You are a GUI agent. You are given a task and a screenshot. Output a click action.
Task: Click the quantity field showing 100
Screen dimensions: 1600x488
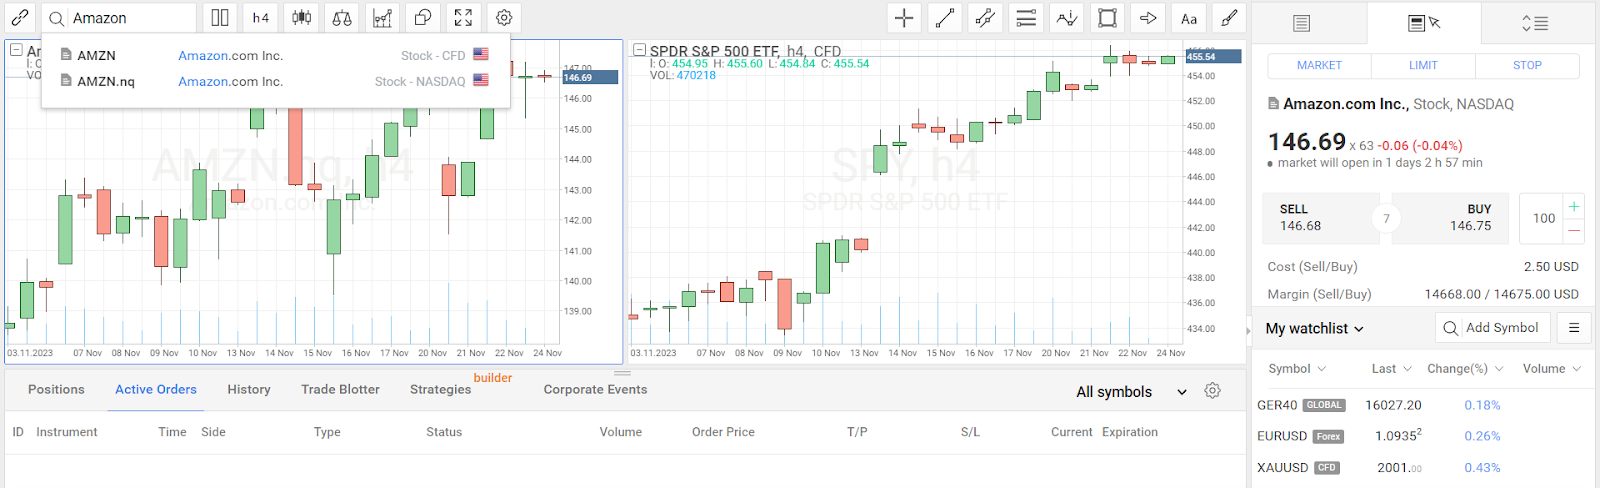(x=1543, y=218)
